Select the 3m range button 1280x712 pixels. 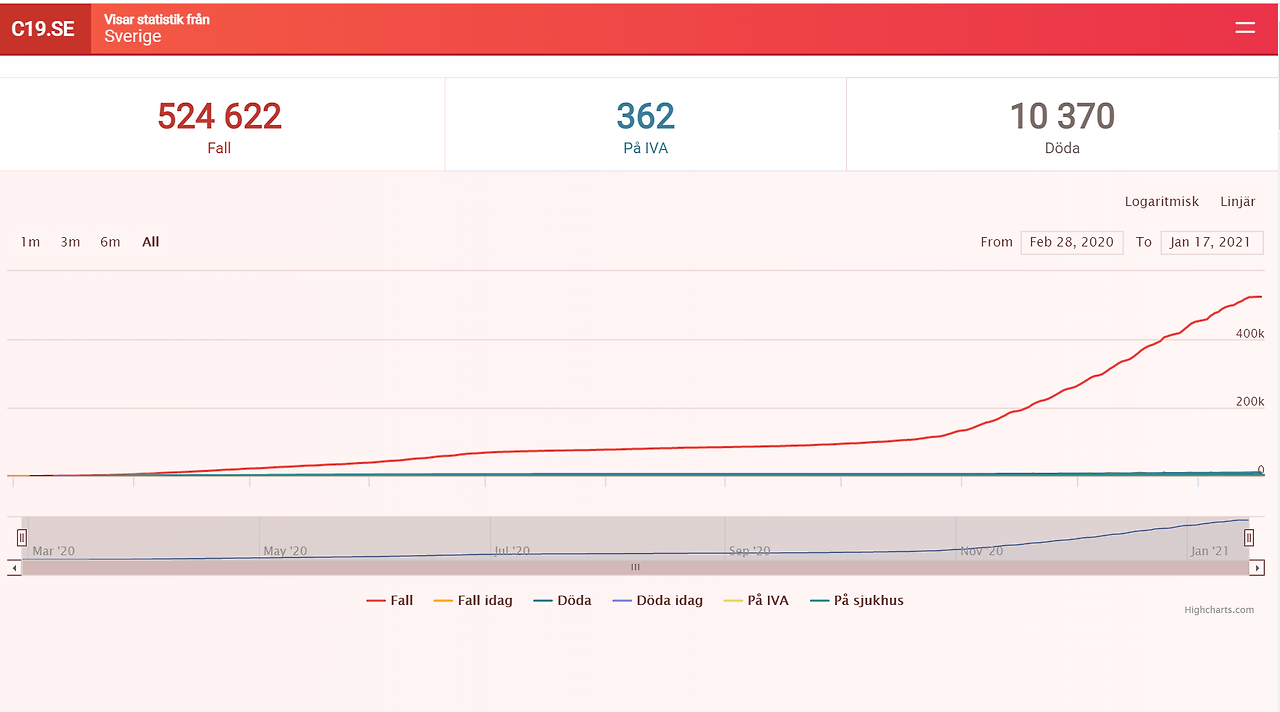coord(70,242)
